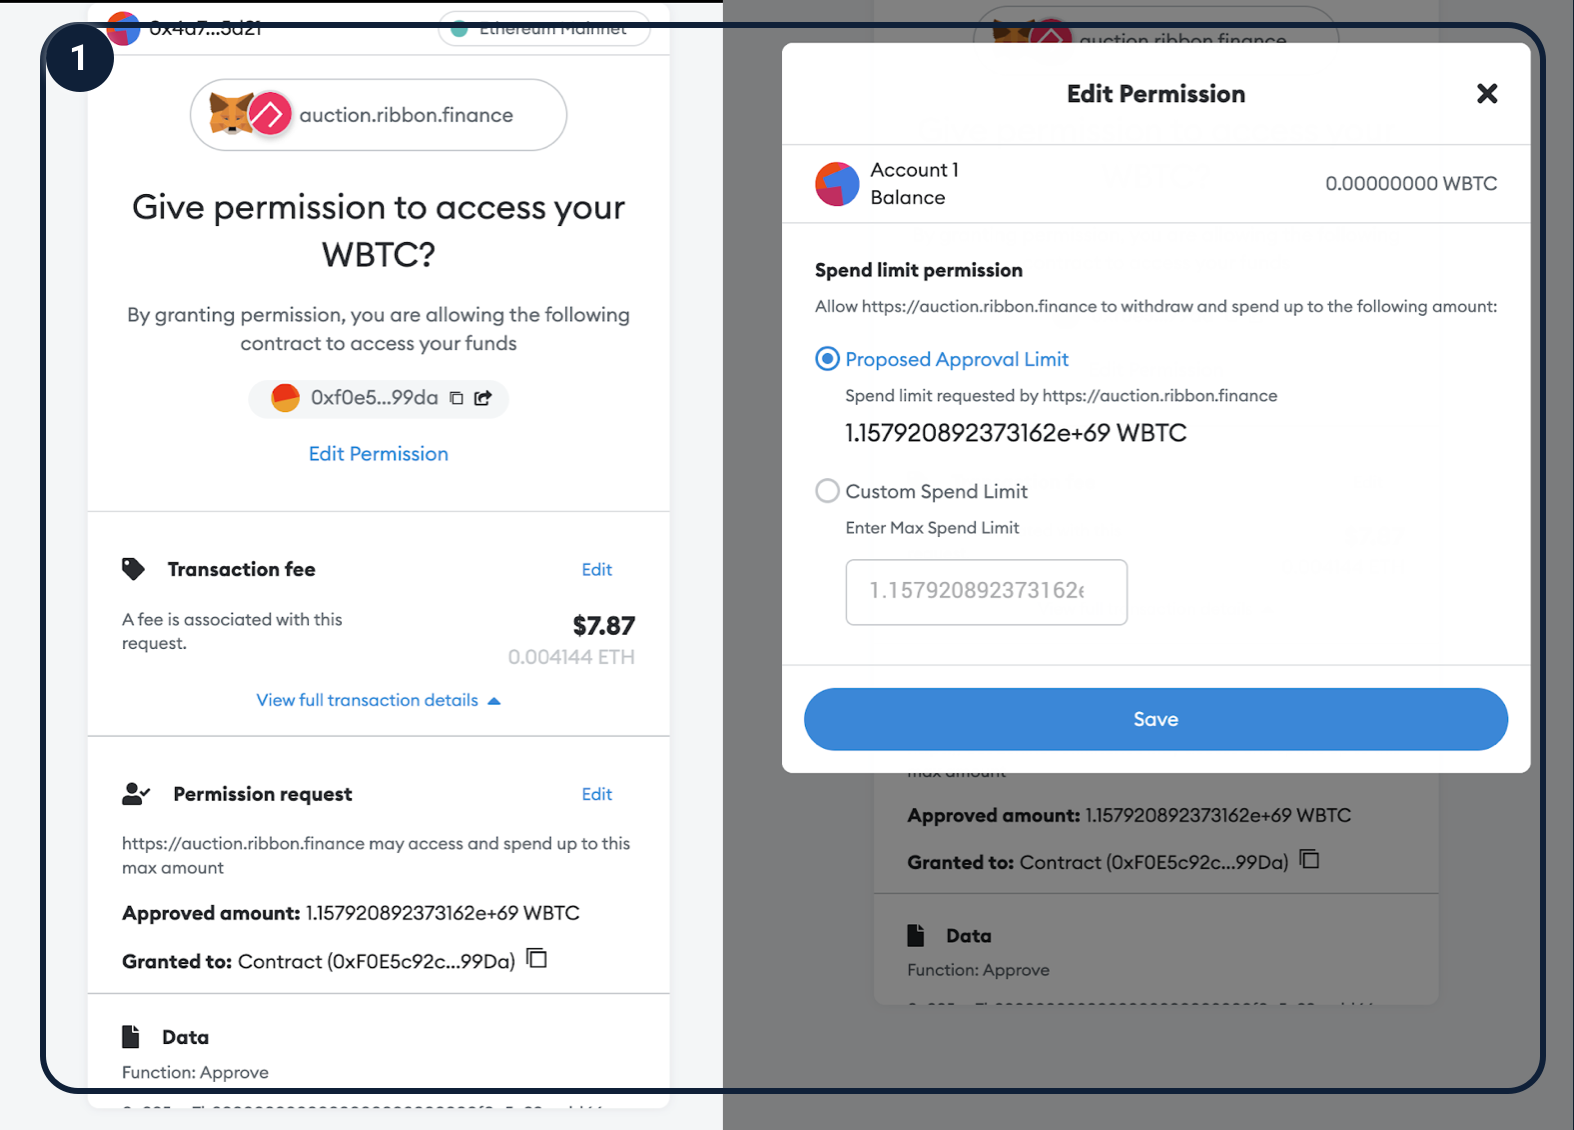This screenshot has width=1574, height=1130.
Task: Click the Max Spend Limit input field
Action: [x=986, y=592]
